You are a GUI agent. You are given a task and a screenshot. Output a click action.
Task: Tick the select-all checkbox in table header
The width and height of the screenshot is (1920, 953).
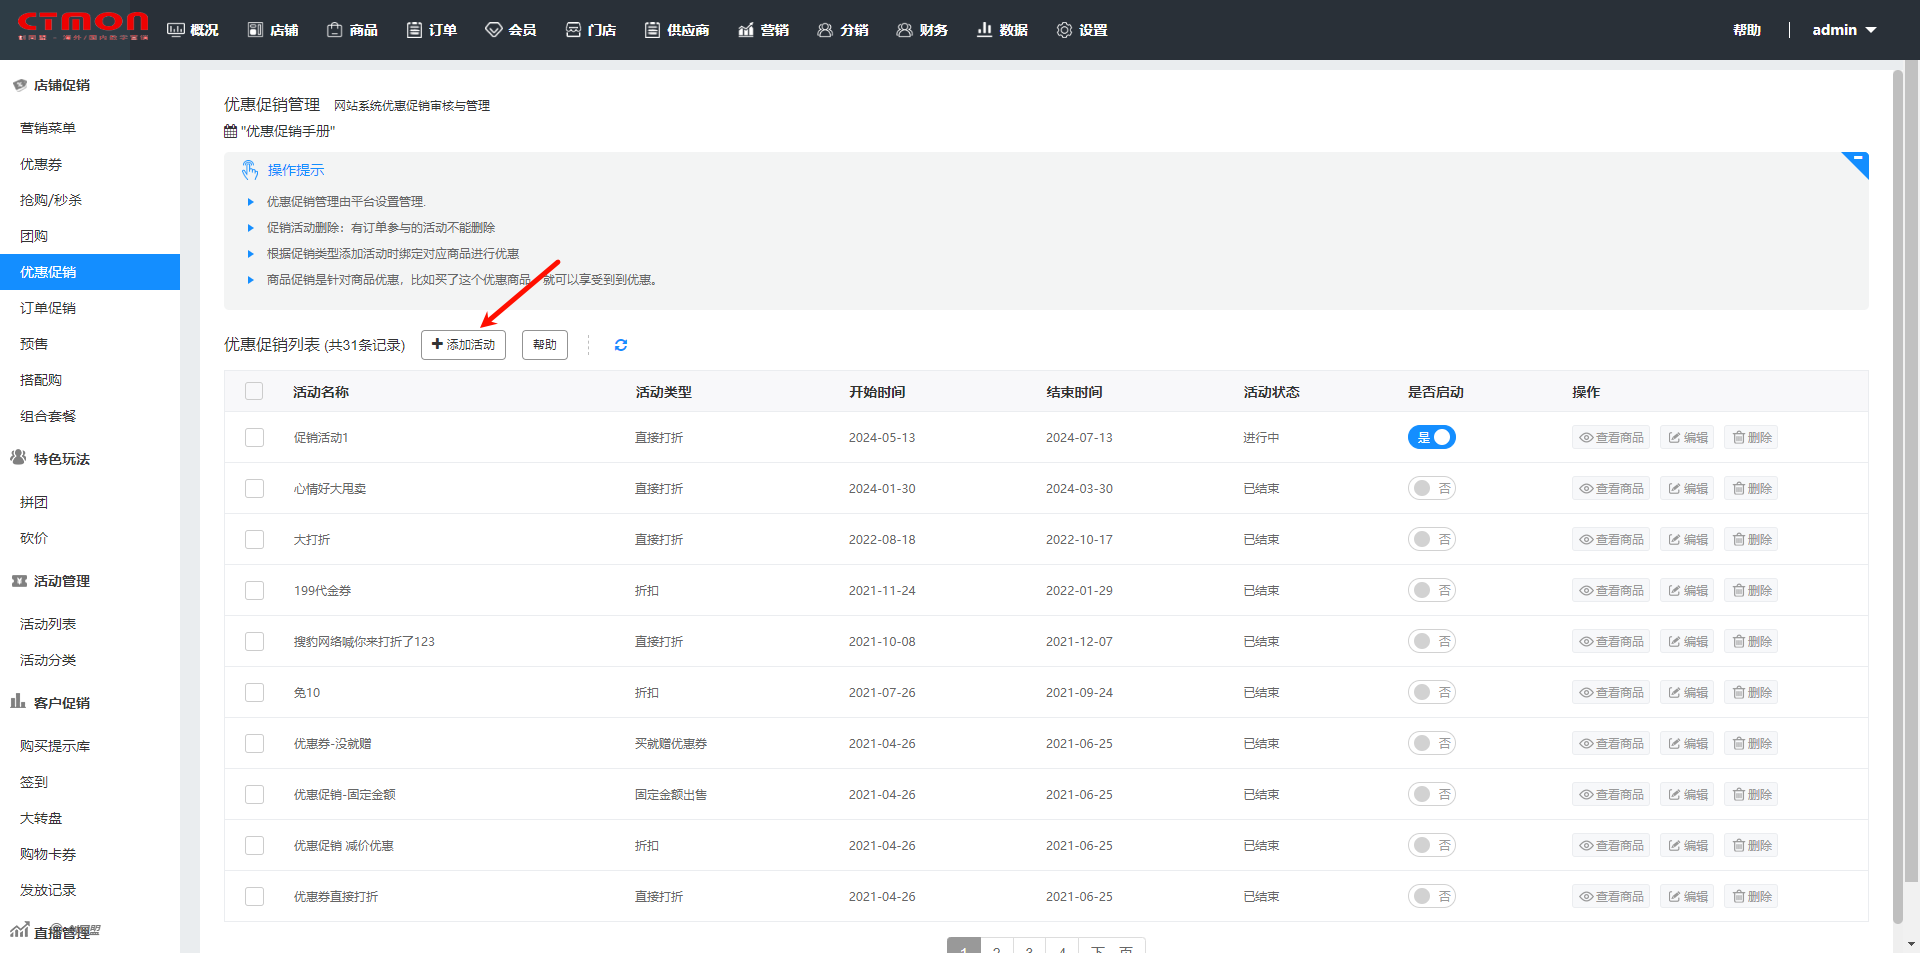point(254,392)
